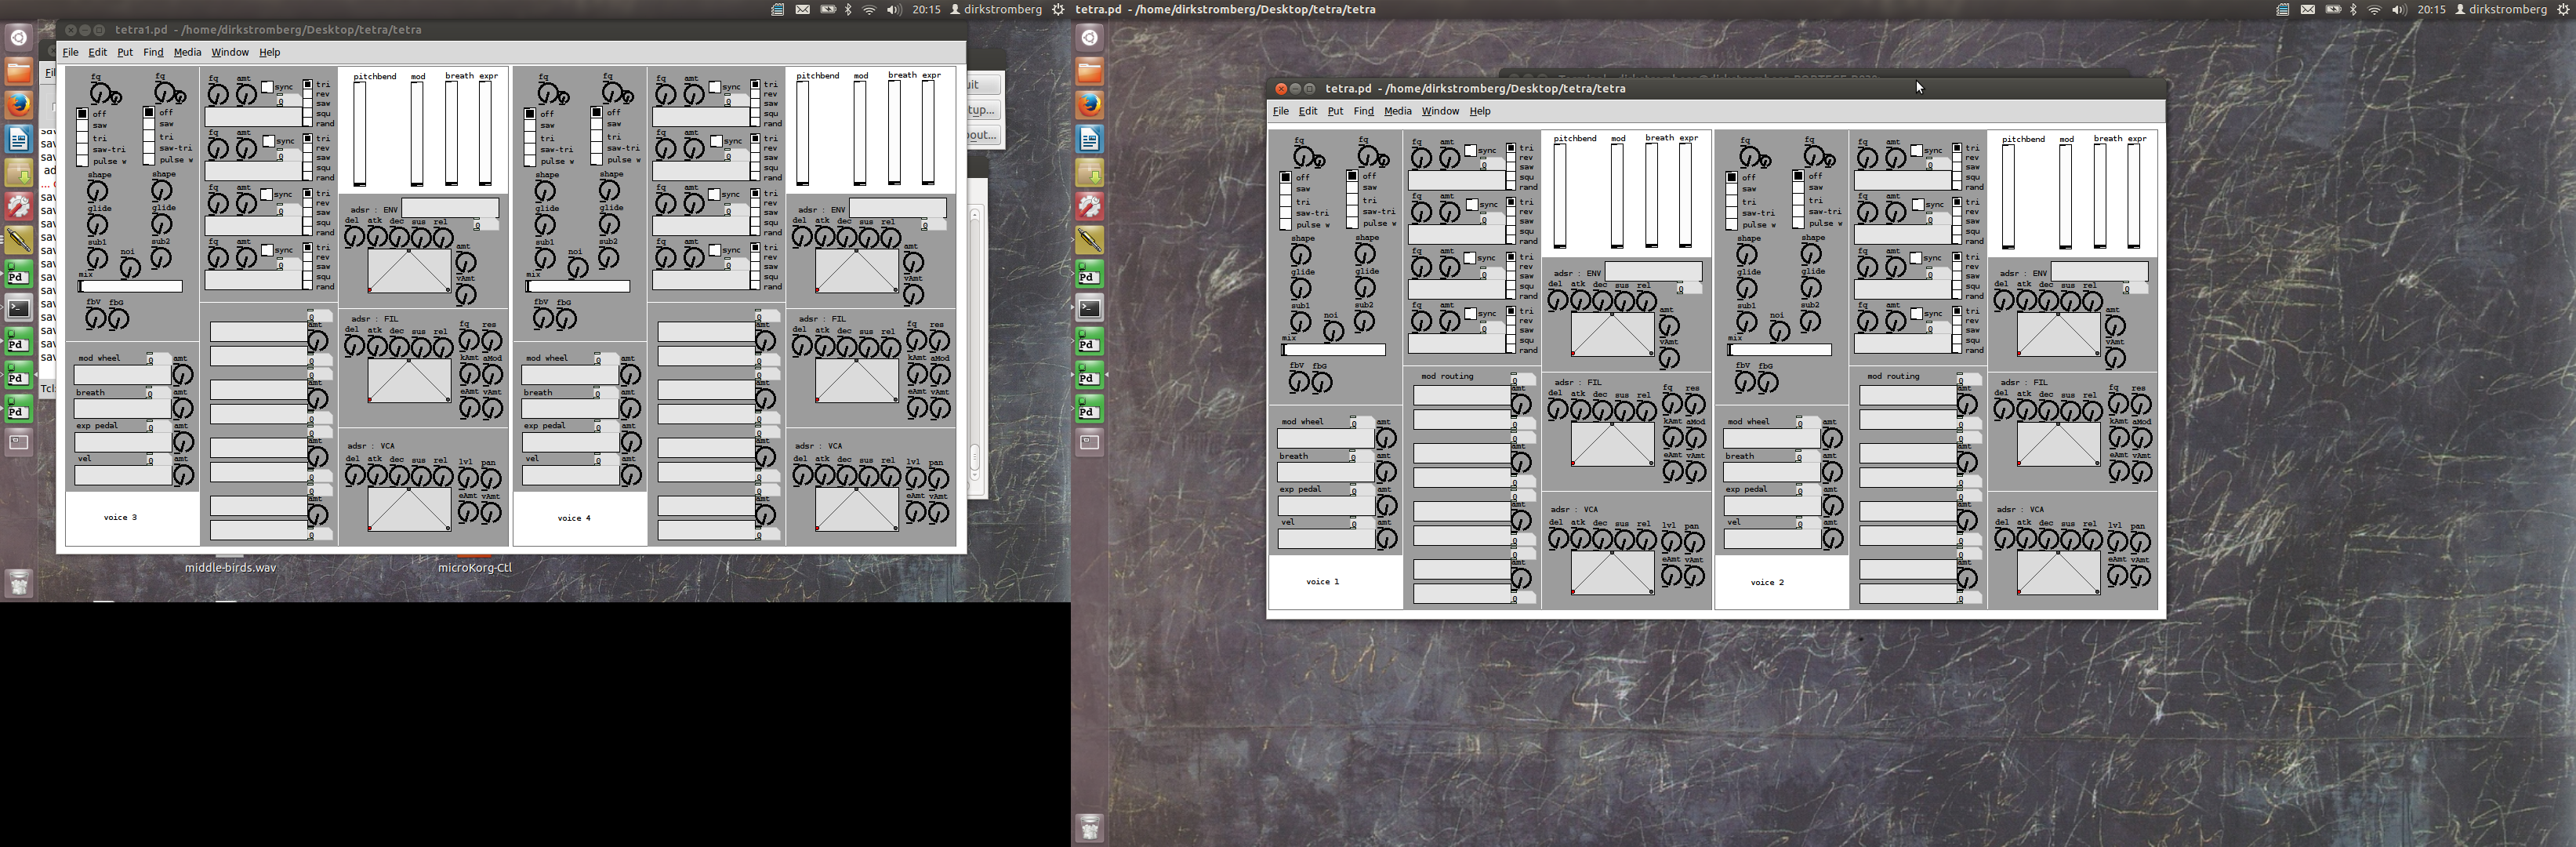This screenshot has height=847, width=2576.
Task: Click the pitchbend slider in voice 1
Action: tap(1559, 195)
